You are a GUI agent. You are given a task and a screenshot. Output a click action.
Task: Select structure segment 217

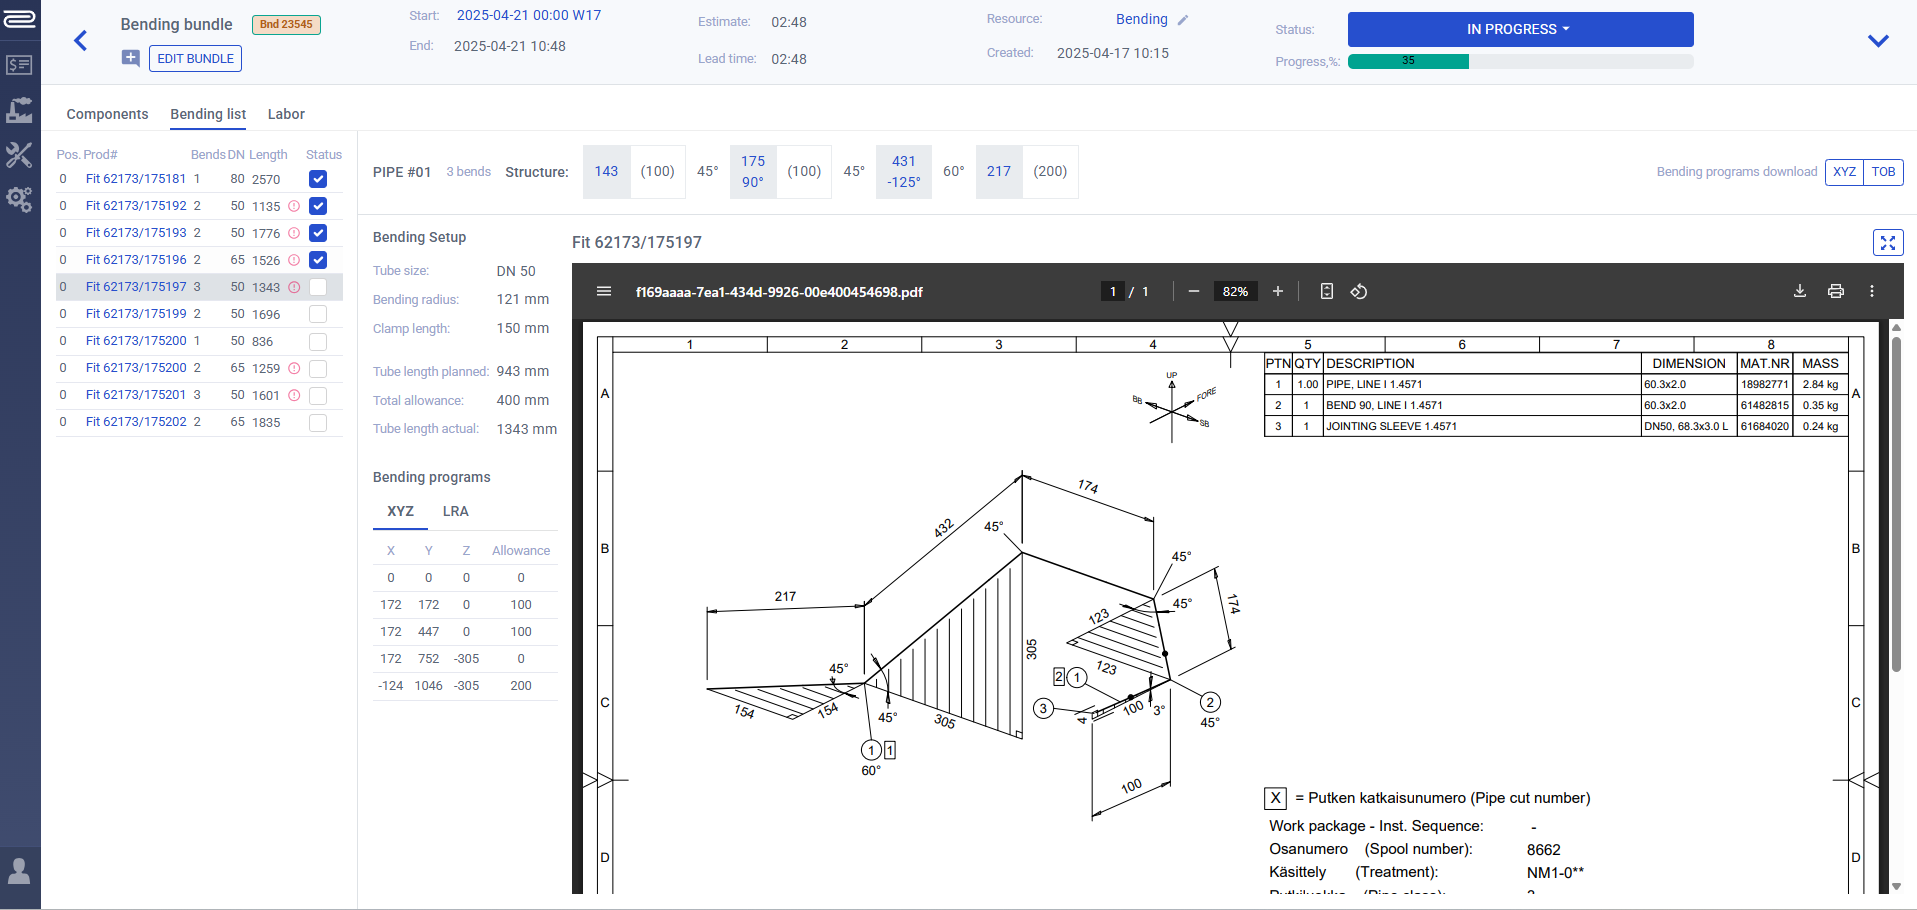(x=999, y=172)
